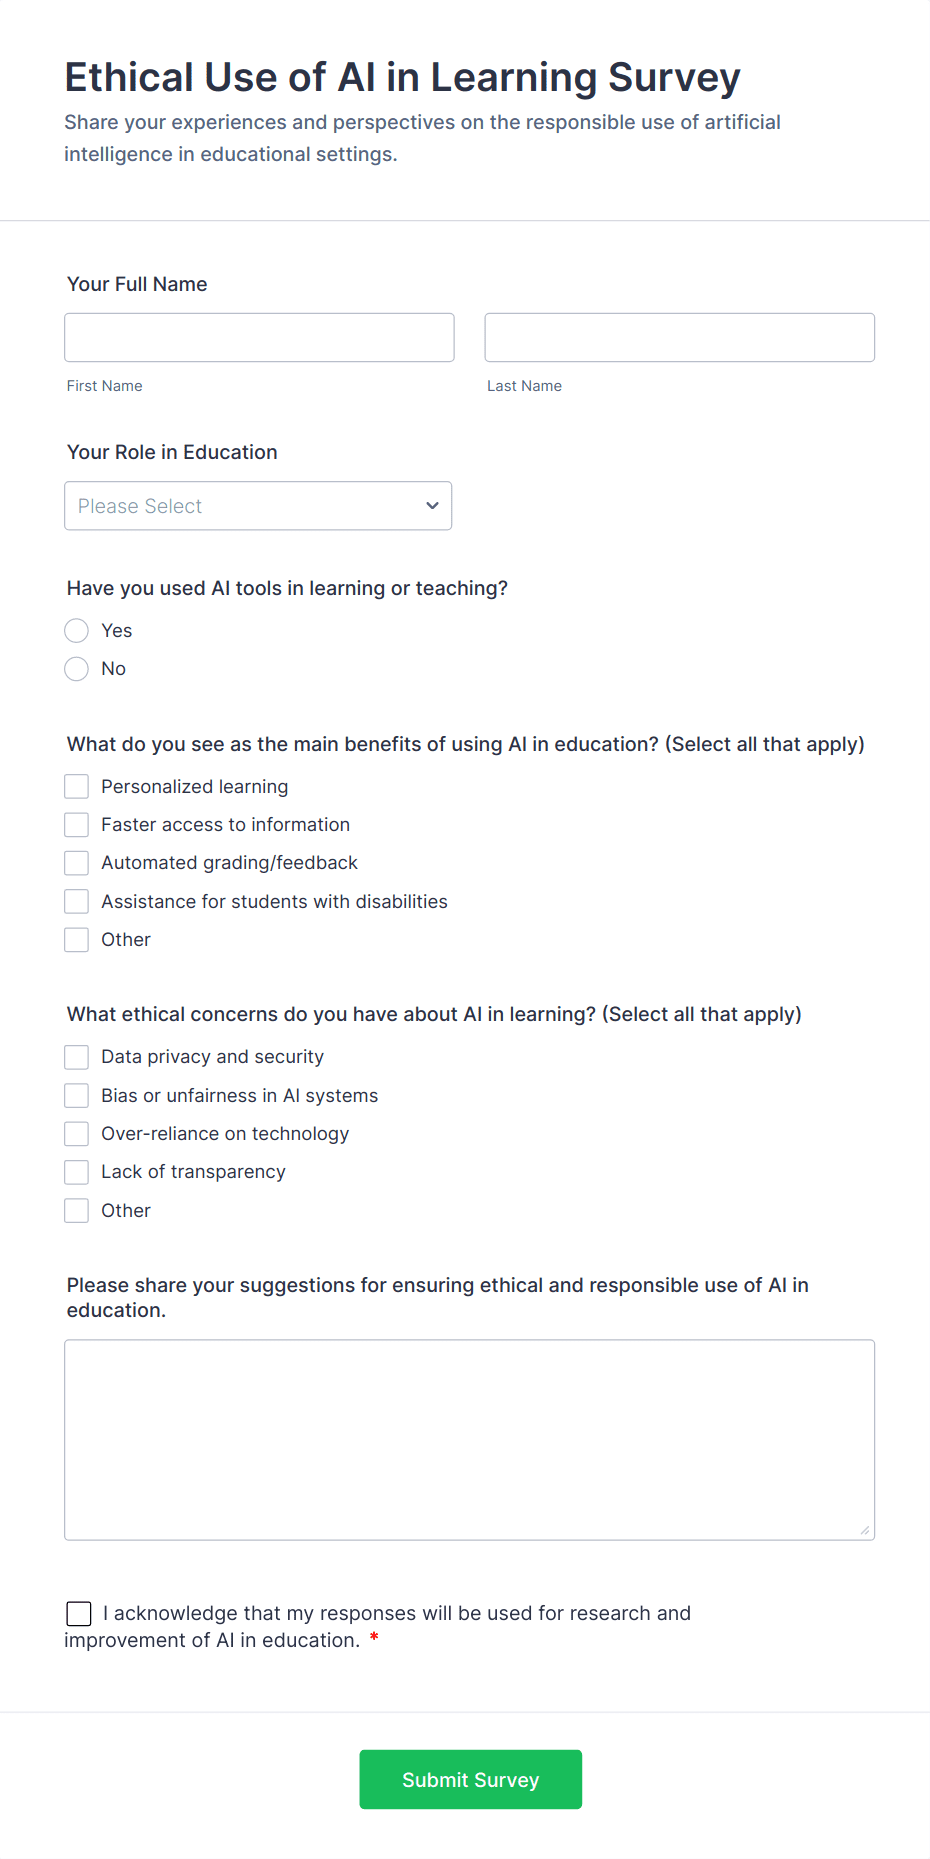
Task: Select Bias or unfairness in AI systems
Action: coord(77,1096)
